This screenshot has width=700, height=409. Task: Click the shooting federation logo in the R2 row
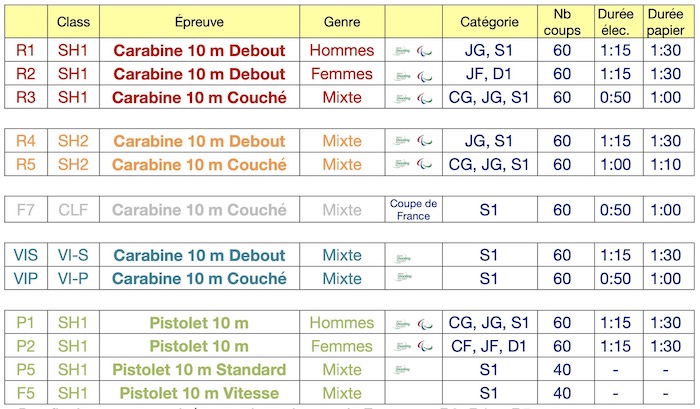(402, 75)
